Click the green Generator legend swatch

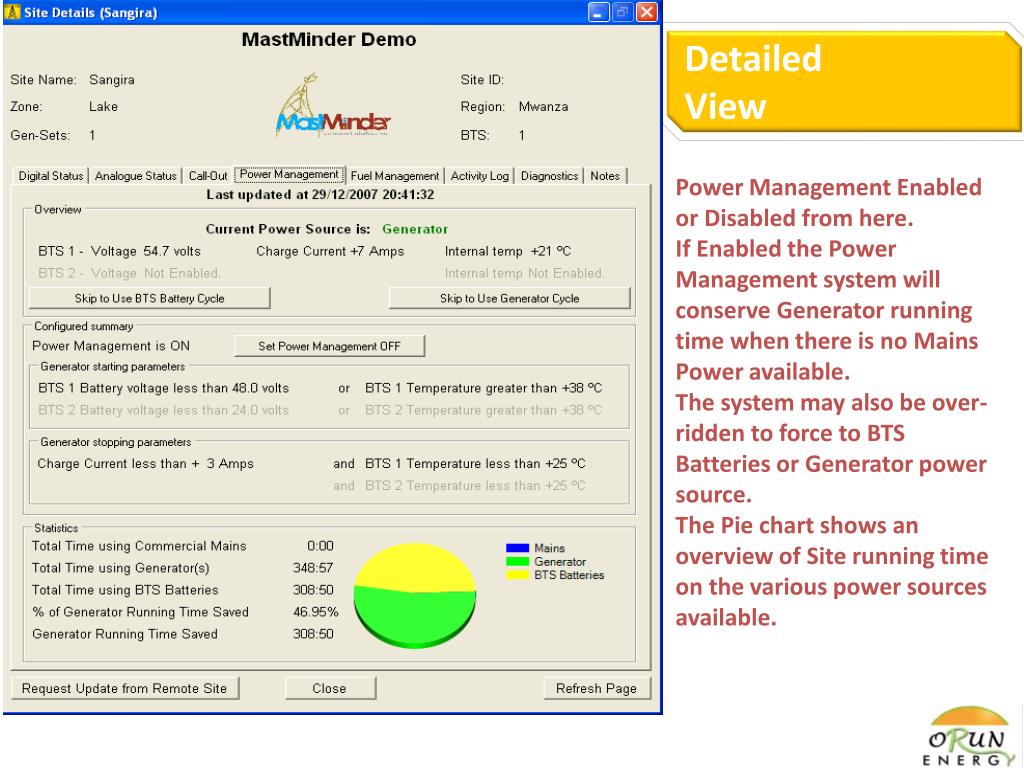[x=517, y=562]
